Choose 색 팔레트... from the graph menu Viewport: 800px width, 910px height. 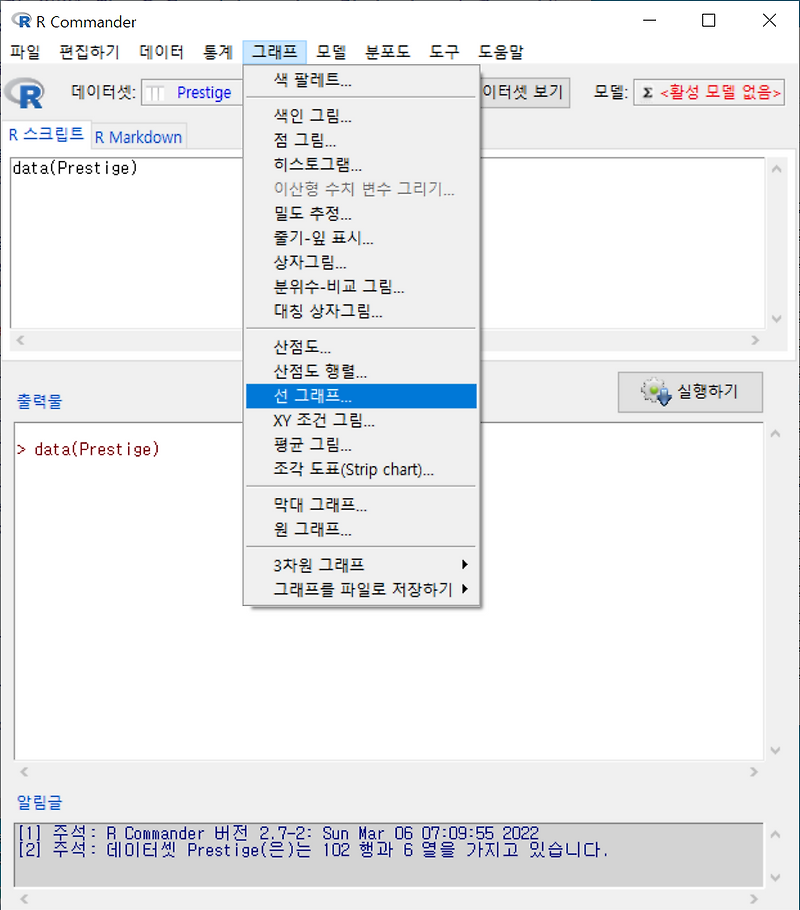click(x=361, y=80)
